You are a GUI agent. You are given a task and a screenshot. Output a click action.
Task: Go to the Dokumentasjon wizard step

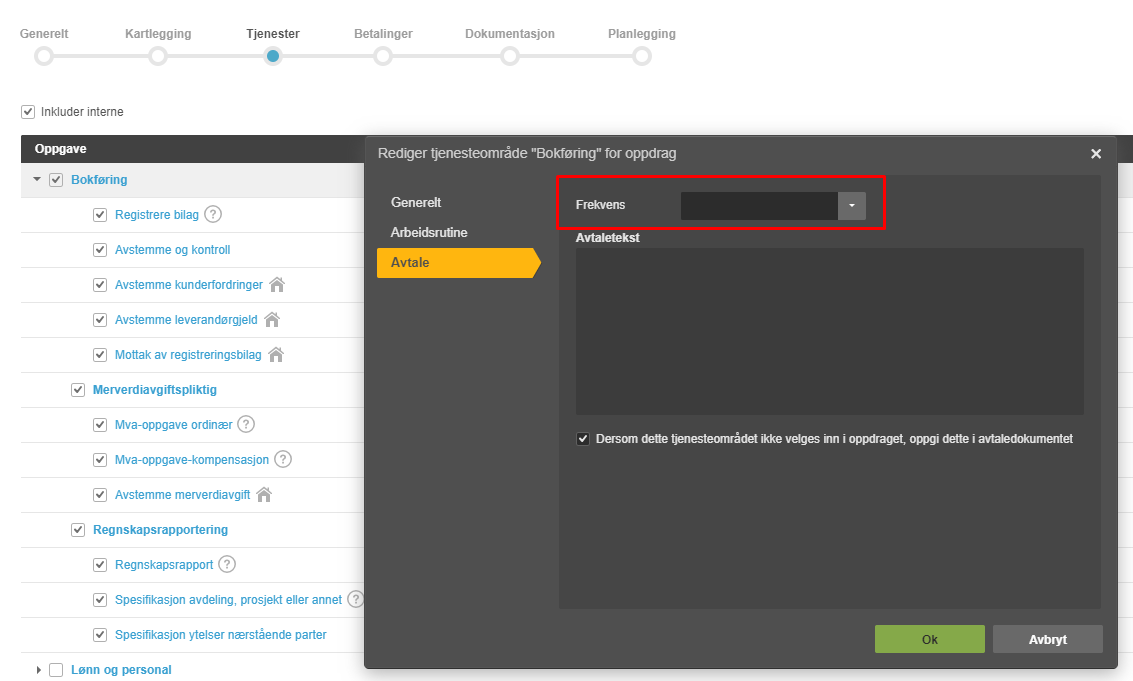tap(510, 56)
